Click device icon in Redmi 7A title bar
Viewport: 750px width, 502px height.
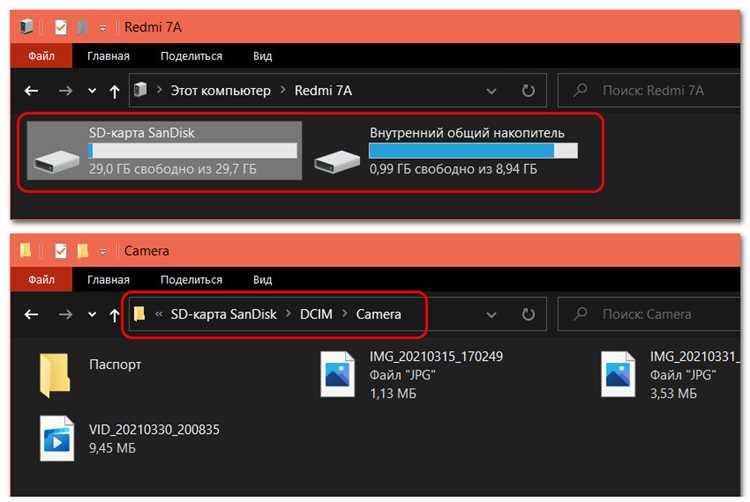click(26, 27)
